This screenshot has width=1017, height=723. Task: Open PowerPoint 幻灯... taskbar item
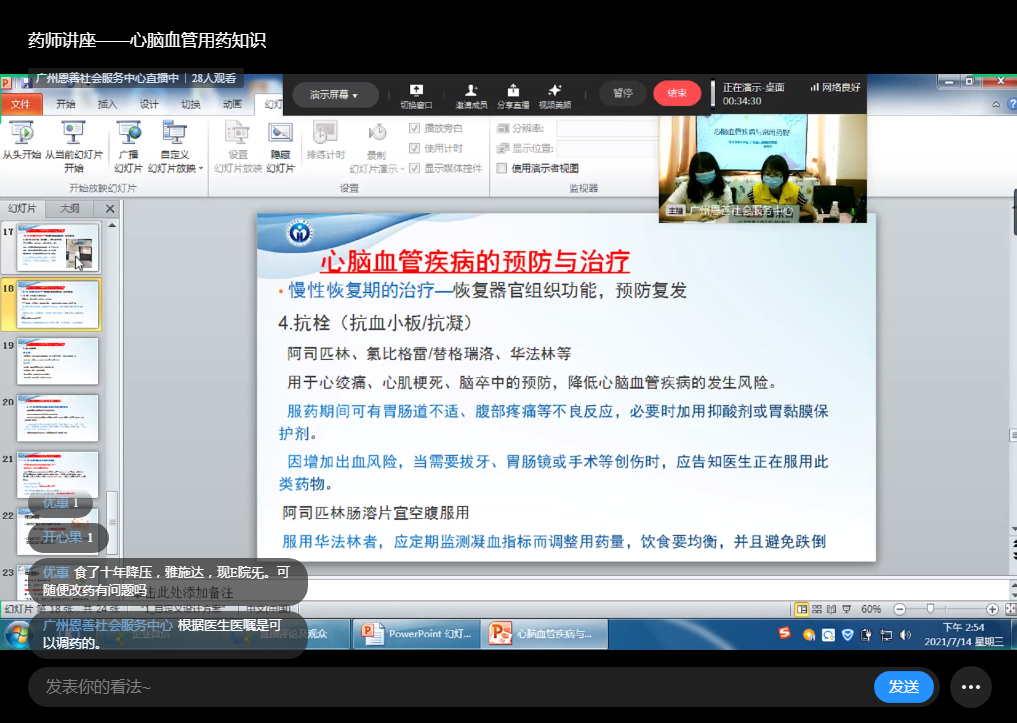tap(417, 634)
